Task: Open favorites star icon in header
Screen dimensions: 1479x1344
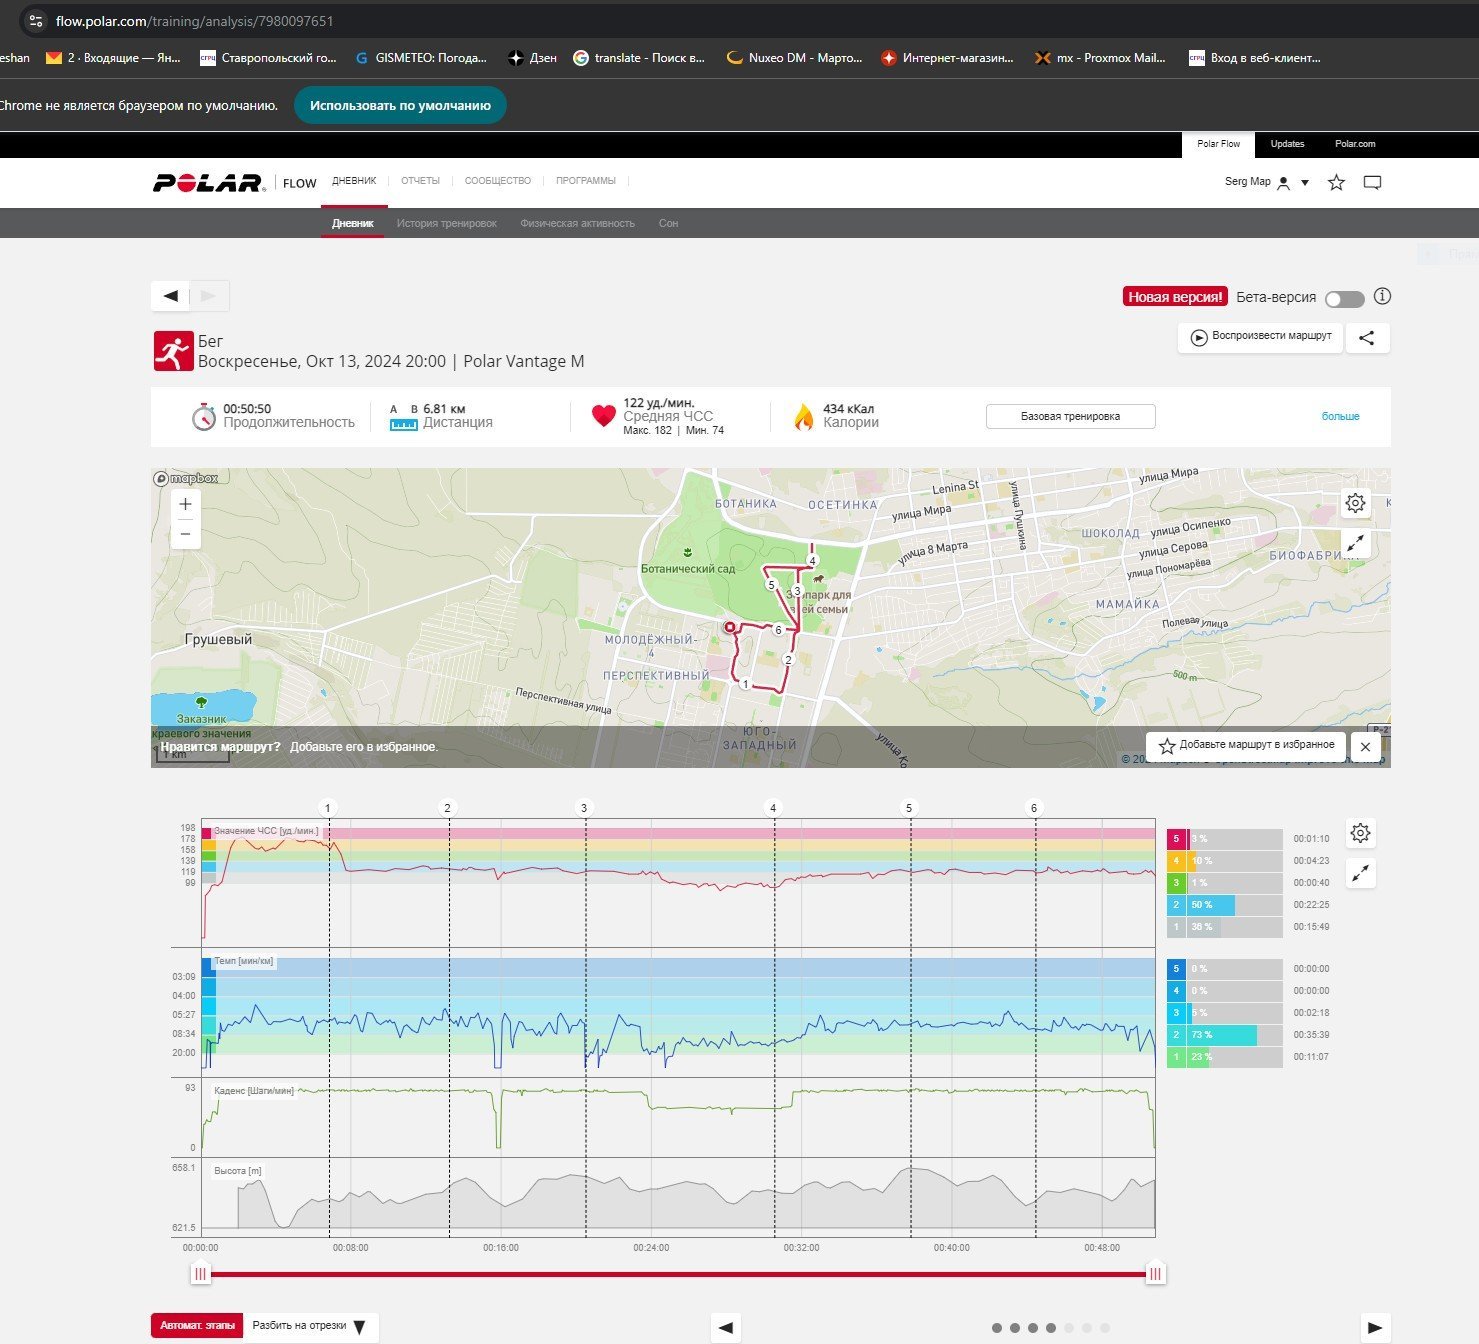Action: [x=1336, y=183]
